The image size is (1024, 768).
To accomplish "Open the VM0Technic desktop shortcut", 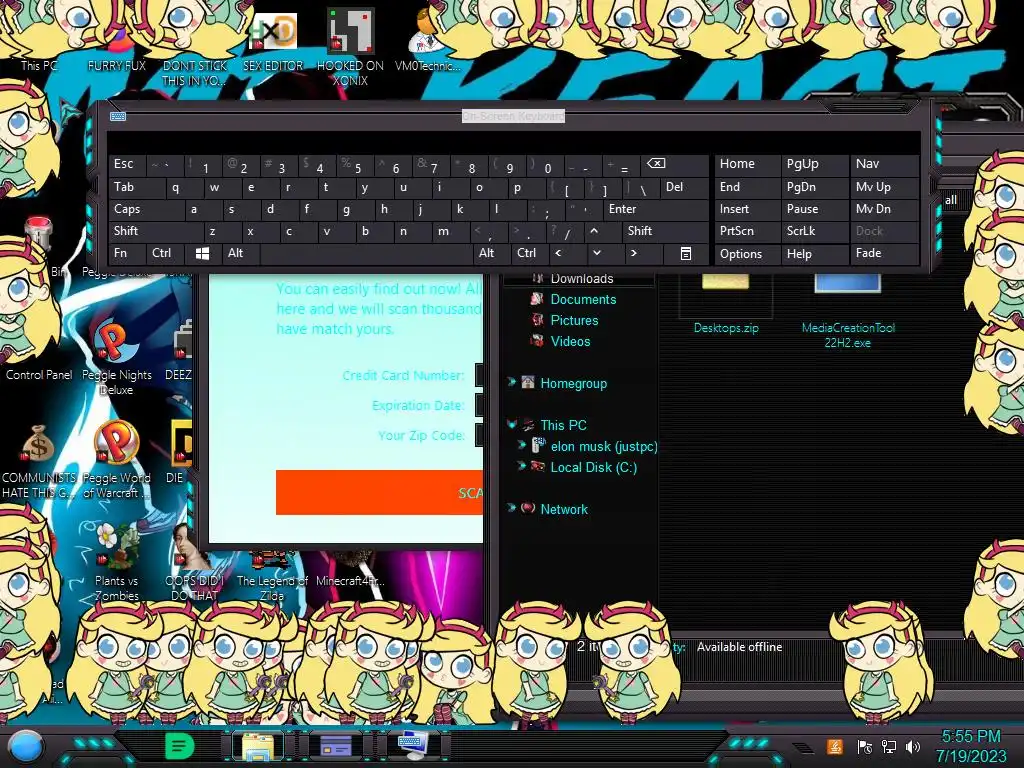I will tap(427, 40).
